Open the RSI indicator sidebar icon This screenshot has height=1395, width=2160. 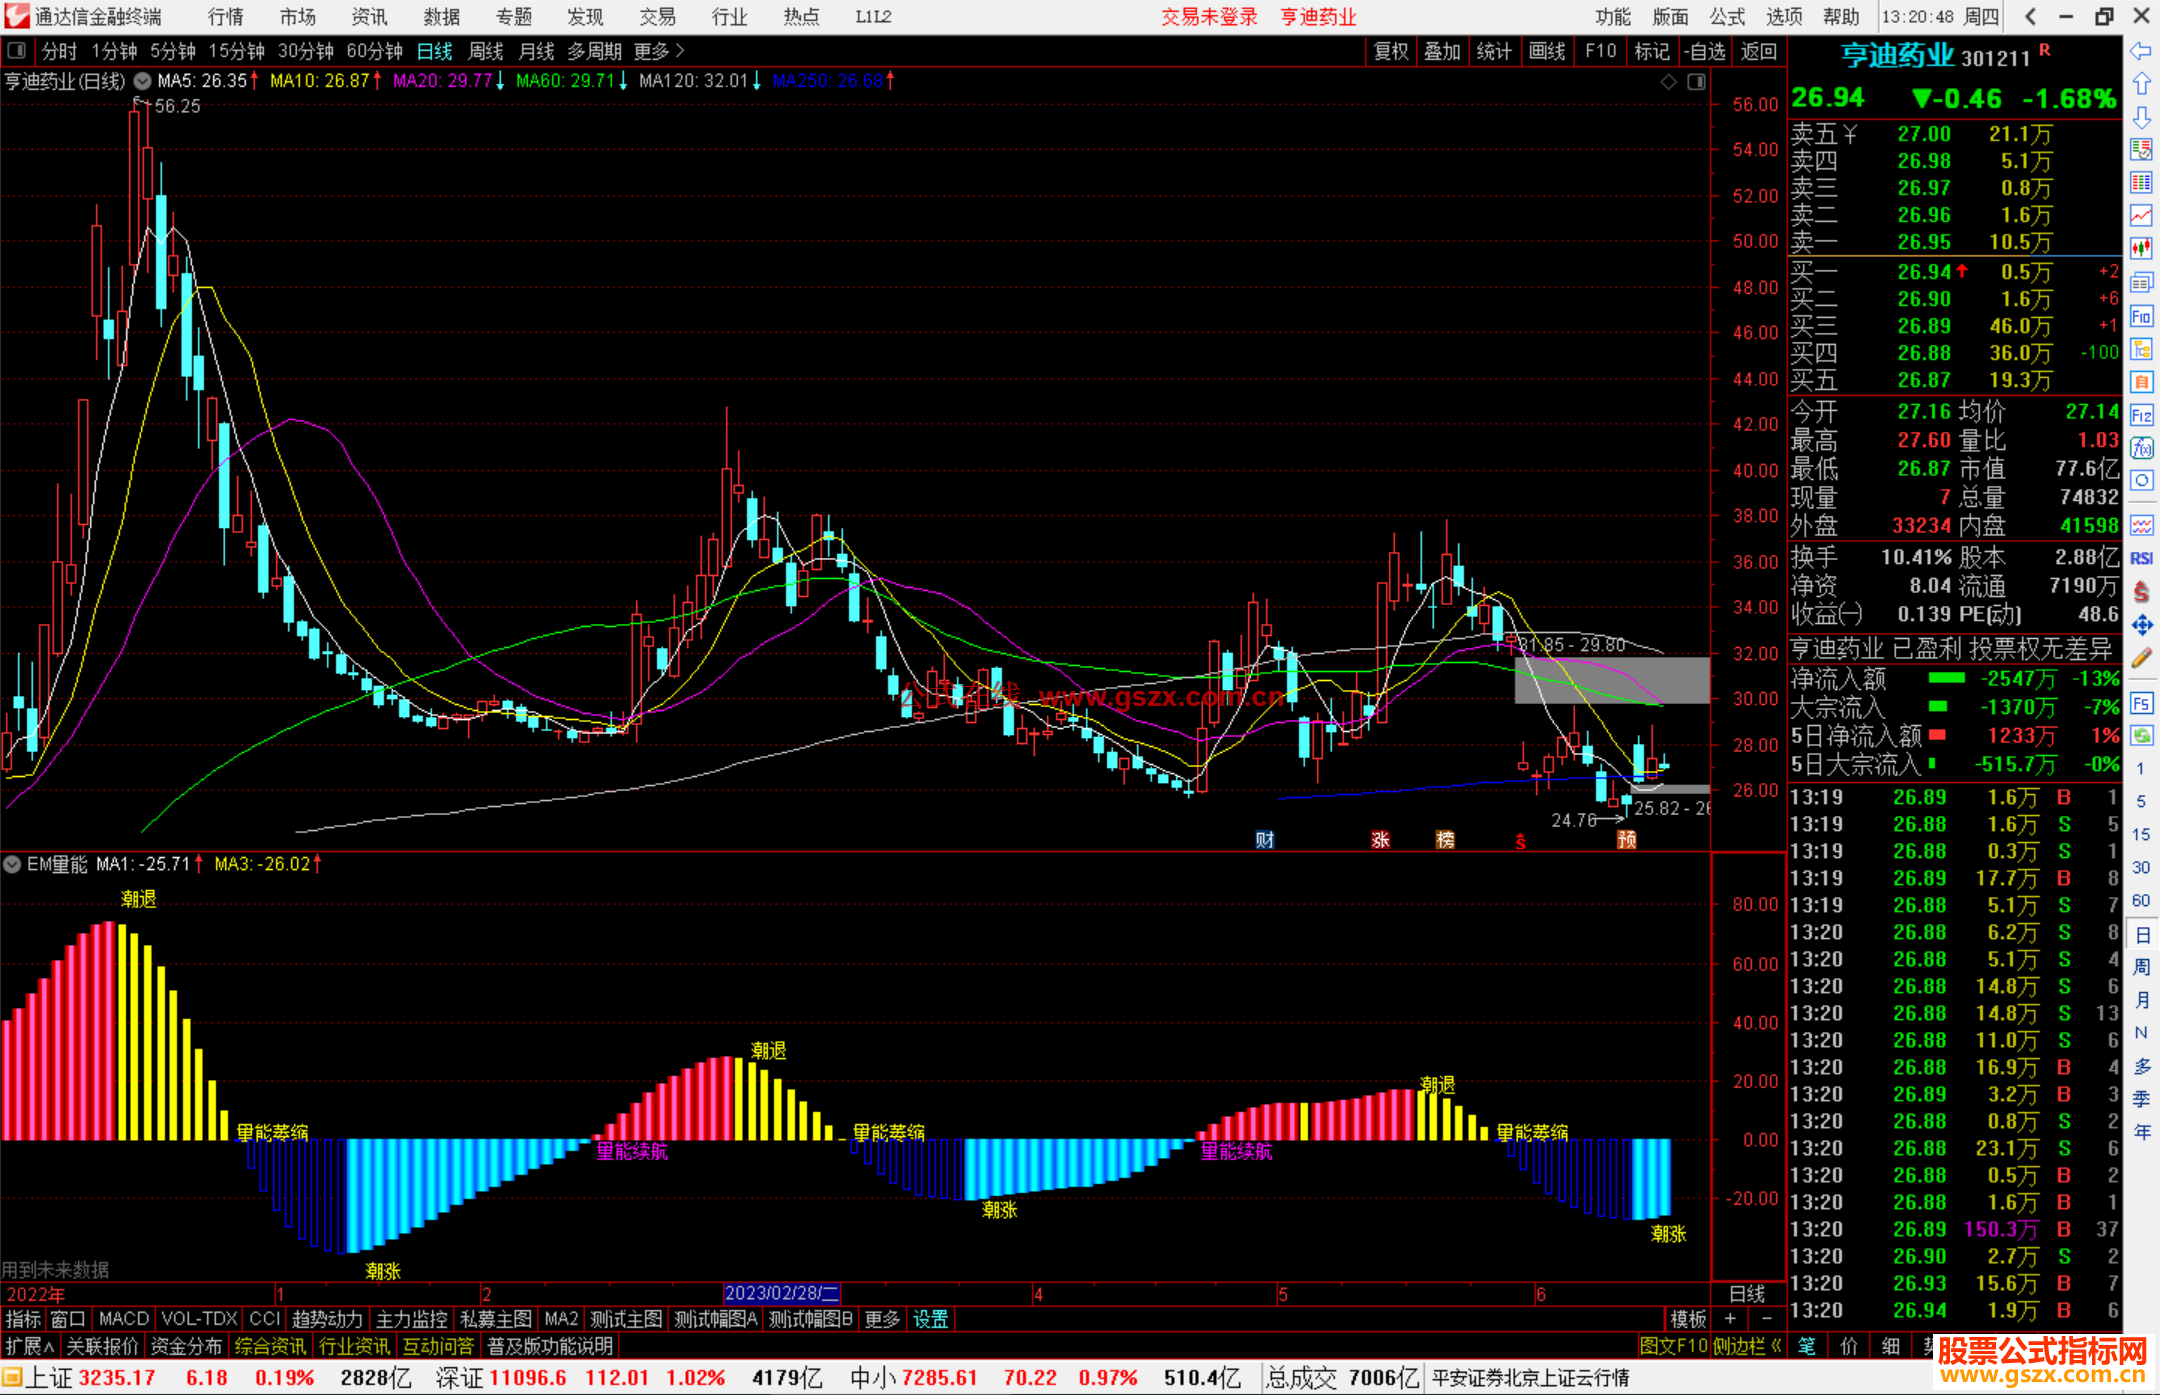[2141, 558]
